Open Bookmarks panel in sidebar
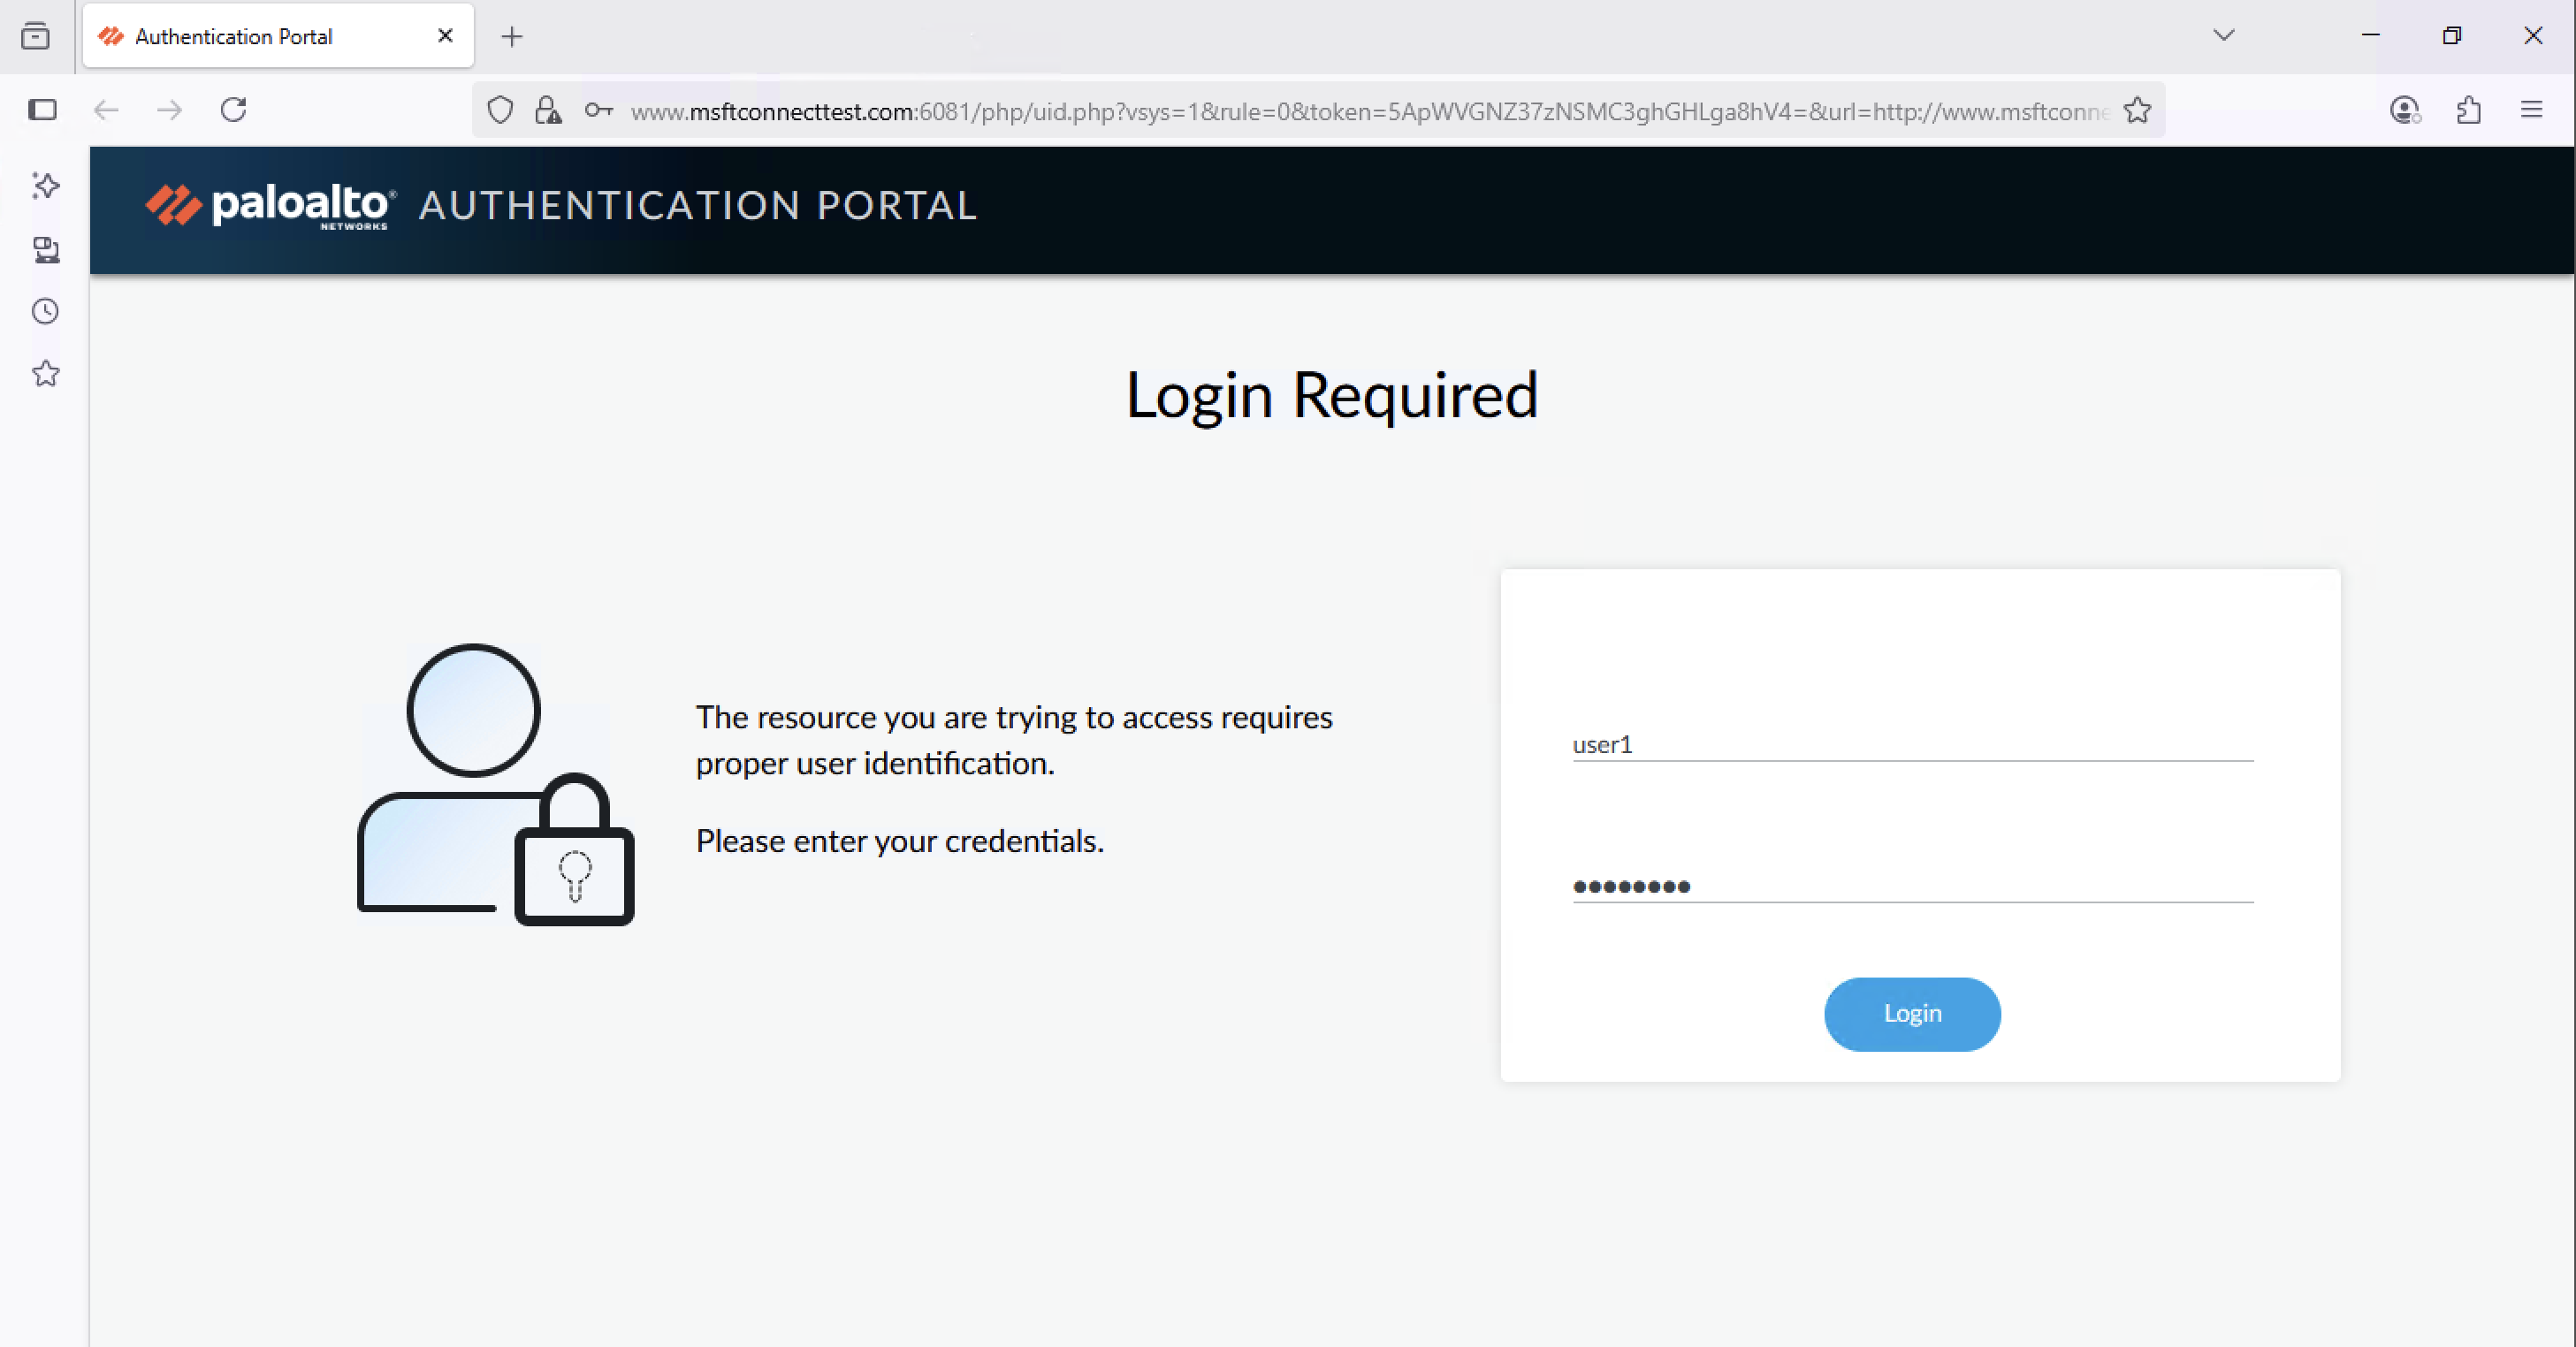The width and height of the screenshot is (2576, 1347). tap(46, 374)
